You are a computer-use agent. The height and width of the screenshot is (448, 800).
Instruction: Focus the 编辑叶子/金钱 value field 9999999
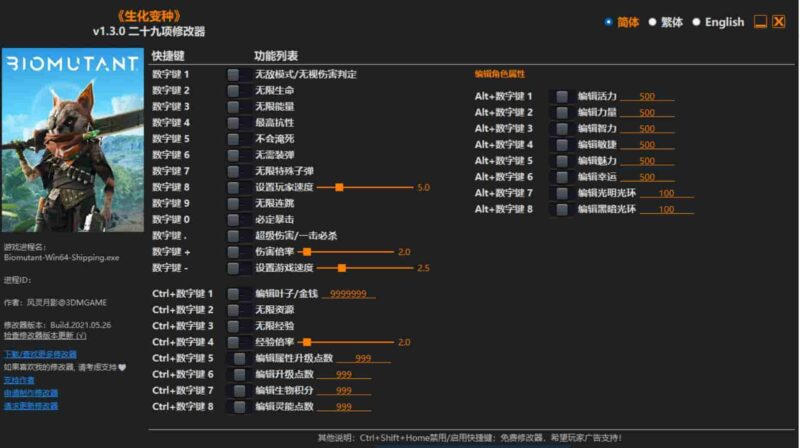[x=348, y=294]
